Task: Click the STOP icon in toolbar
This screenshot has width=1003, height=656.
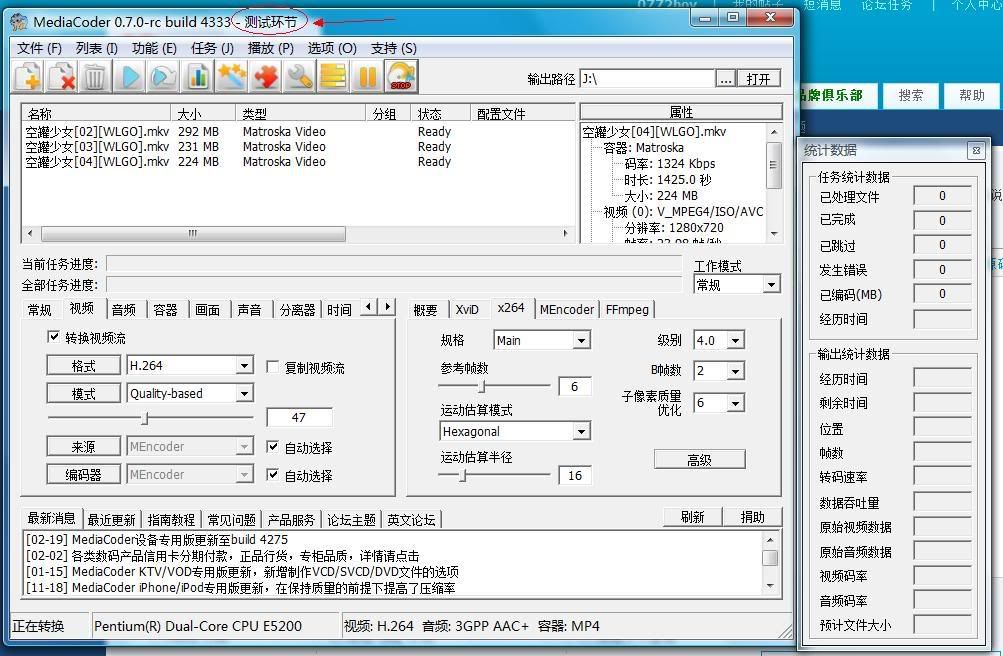Action: pos(401,76)
